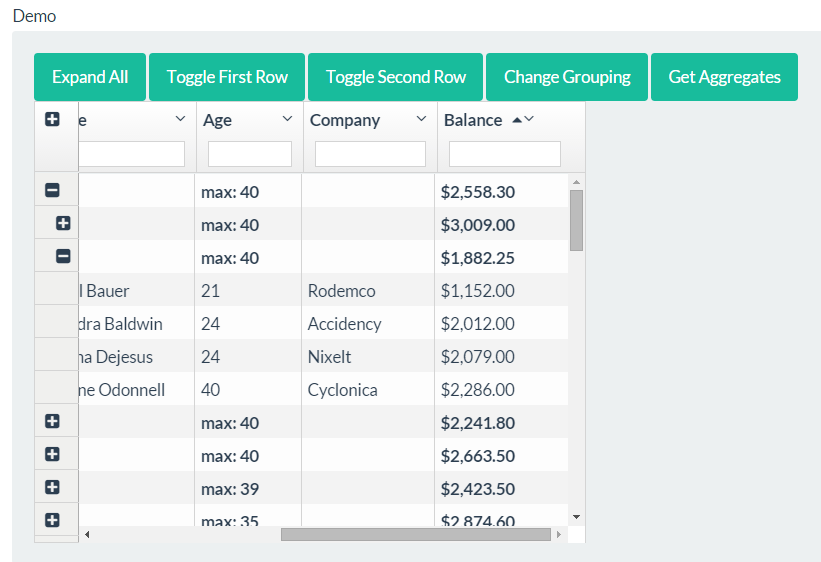
Task: Open the Company column menu chevron
Action: [x=421, y=119]
